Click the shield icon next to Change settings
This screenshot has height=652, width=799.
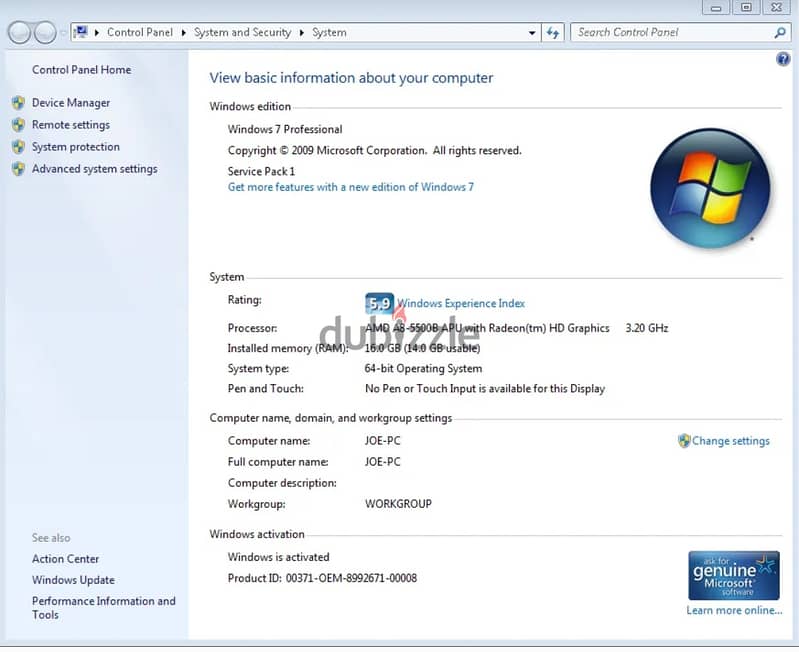click(684, 441)
